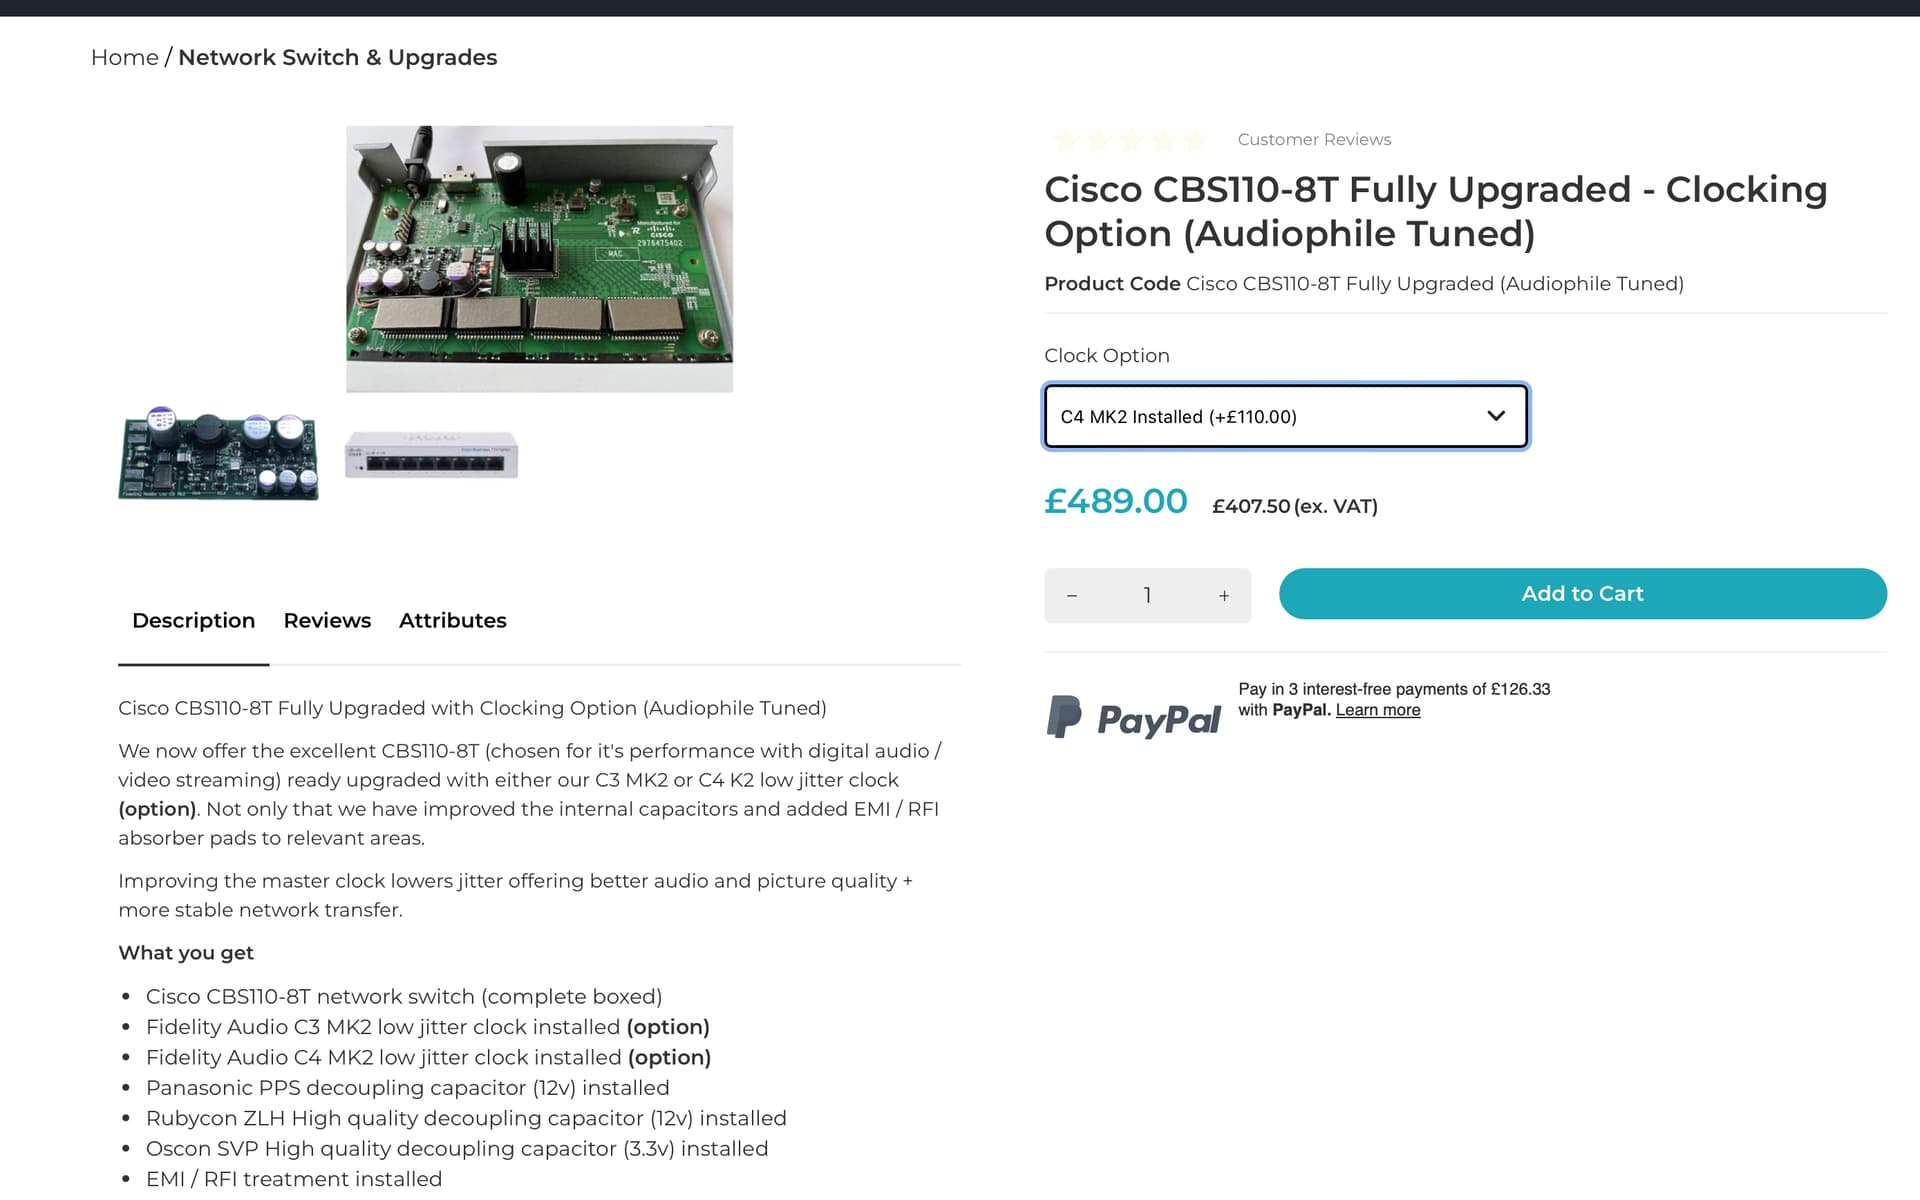Open the Customer Reviews link

pyautogui.click(x=1314, y=140)
